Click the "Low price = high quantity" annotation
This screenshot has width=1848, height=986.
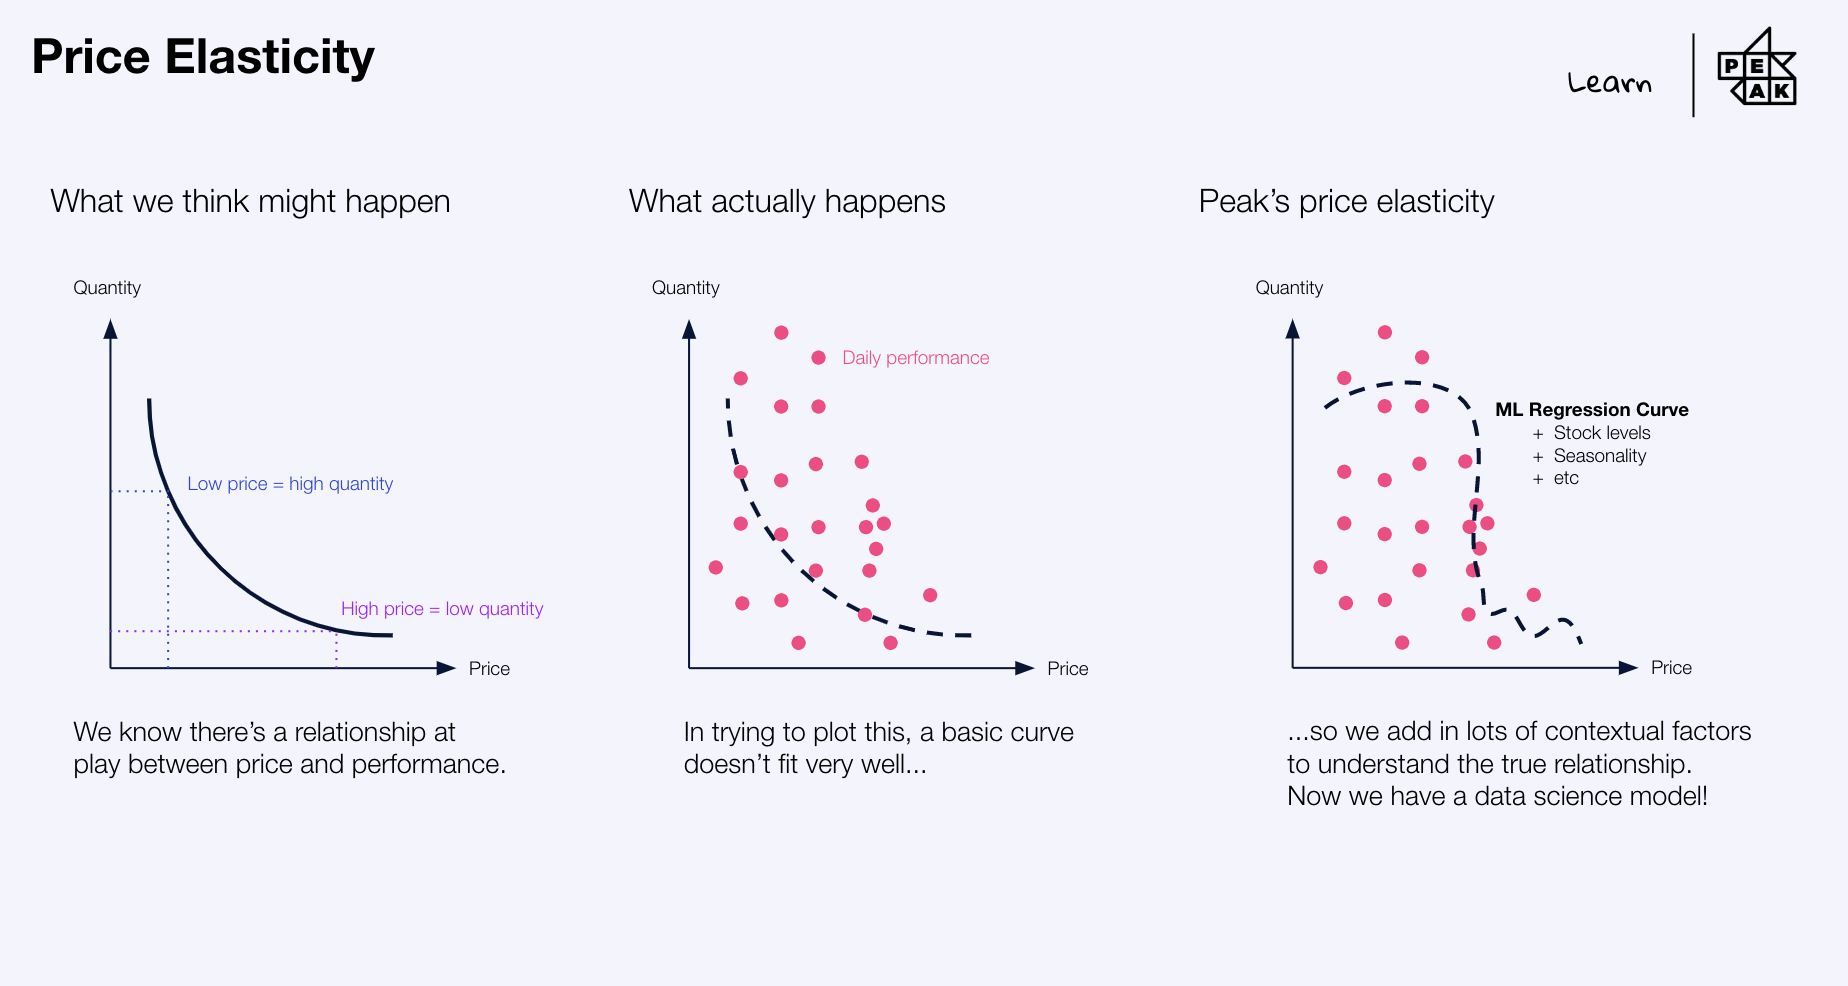(290, 484)
